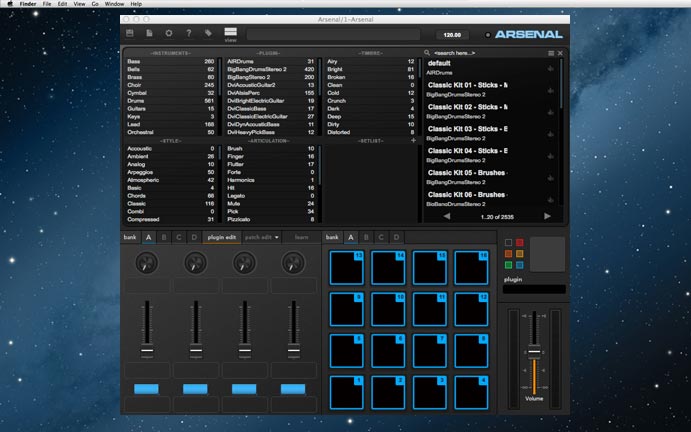Select Choir in the Instruments list
The image size is (691, 432).
click(171, 85)
